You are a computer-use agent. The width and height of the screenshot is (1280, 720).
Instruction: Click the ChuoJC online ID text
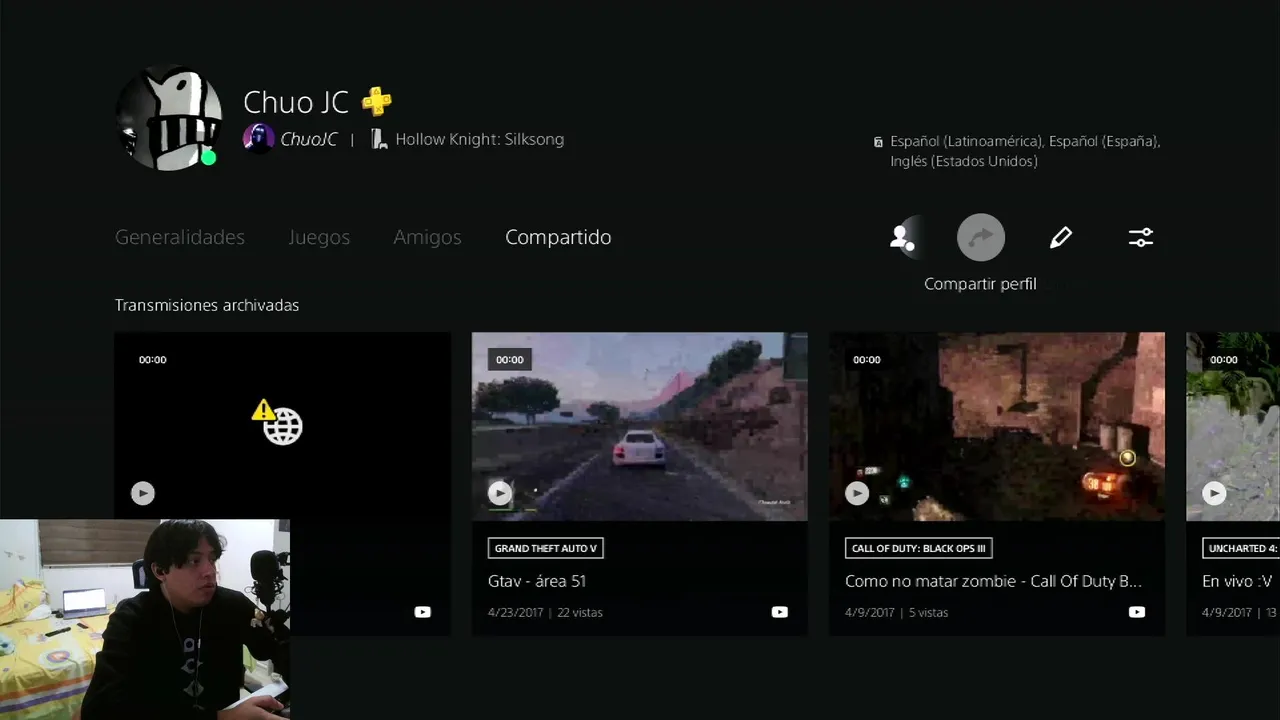click(309, 139)
